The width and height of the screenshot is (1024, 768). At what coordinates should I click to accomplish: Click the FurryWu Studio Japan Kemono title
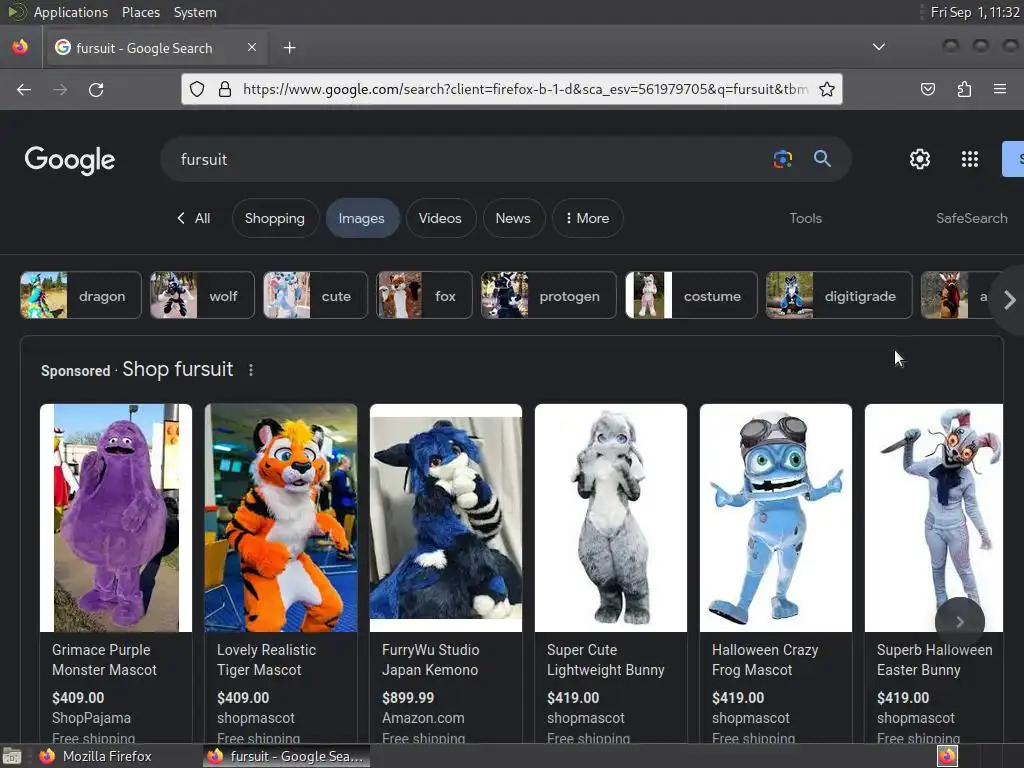point(430,660)
